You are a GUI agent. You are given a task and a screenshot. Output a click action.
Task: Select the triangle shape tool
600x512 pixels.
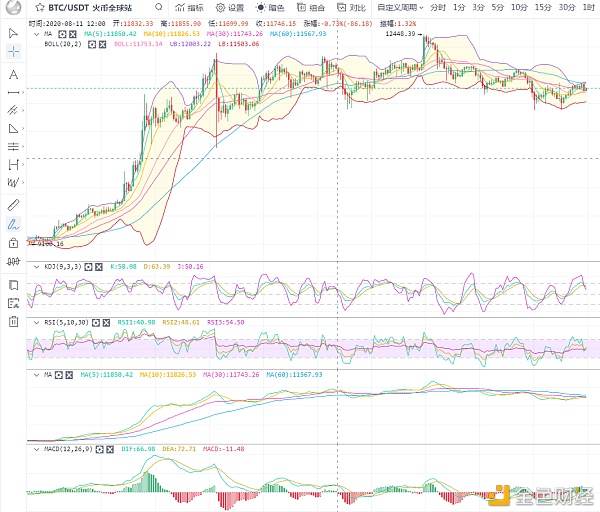click(x=13, y=128)
